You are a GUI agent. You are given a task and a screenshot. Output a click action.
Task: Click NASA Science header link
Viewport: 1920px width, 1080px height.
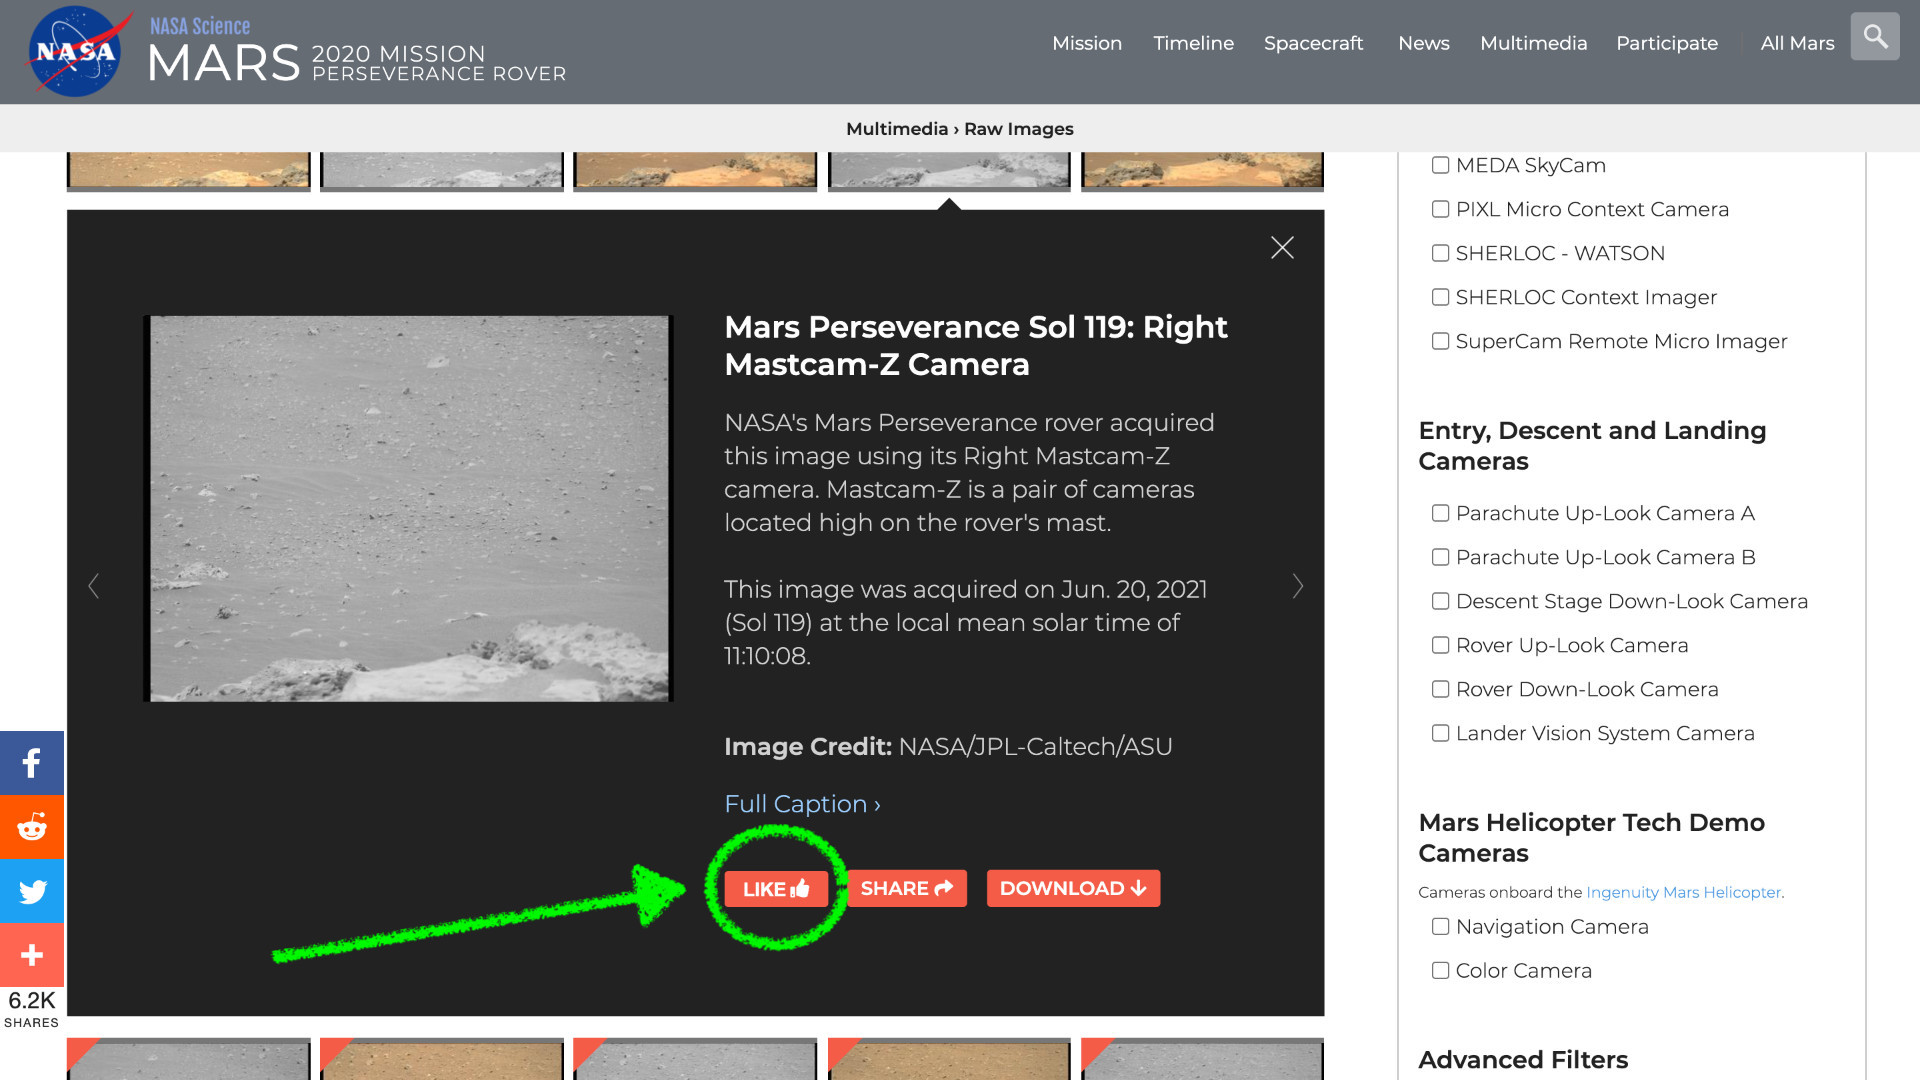click(x=200, y=26)
